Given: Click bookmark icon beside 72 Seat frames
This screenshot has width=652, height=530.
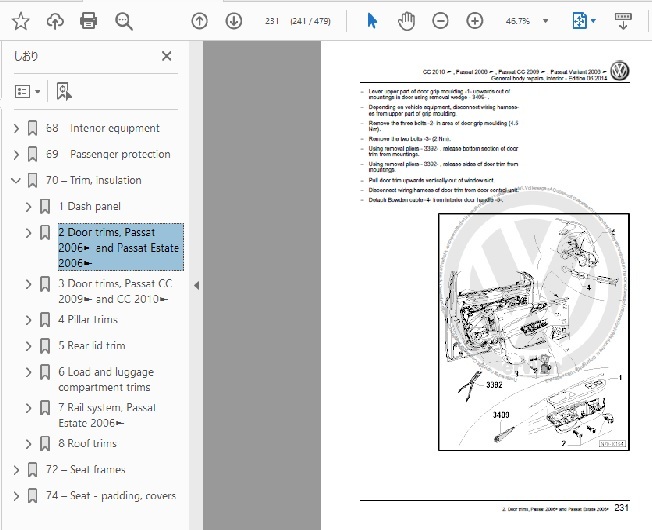Looking at the screenshot, I should 32,470.
